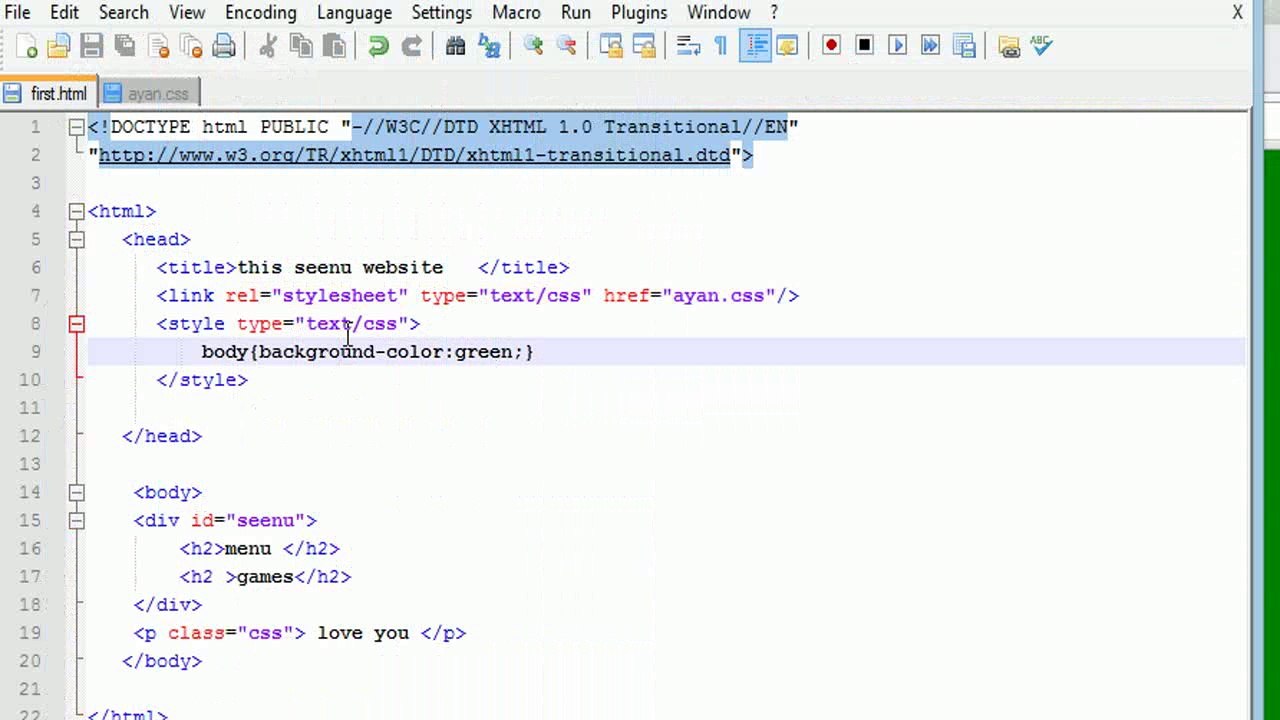Click the user defined language icon
1280x720 pixels.
pos(787,46)
